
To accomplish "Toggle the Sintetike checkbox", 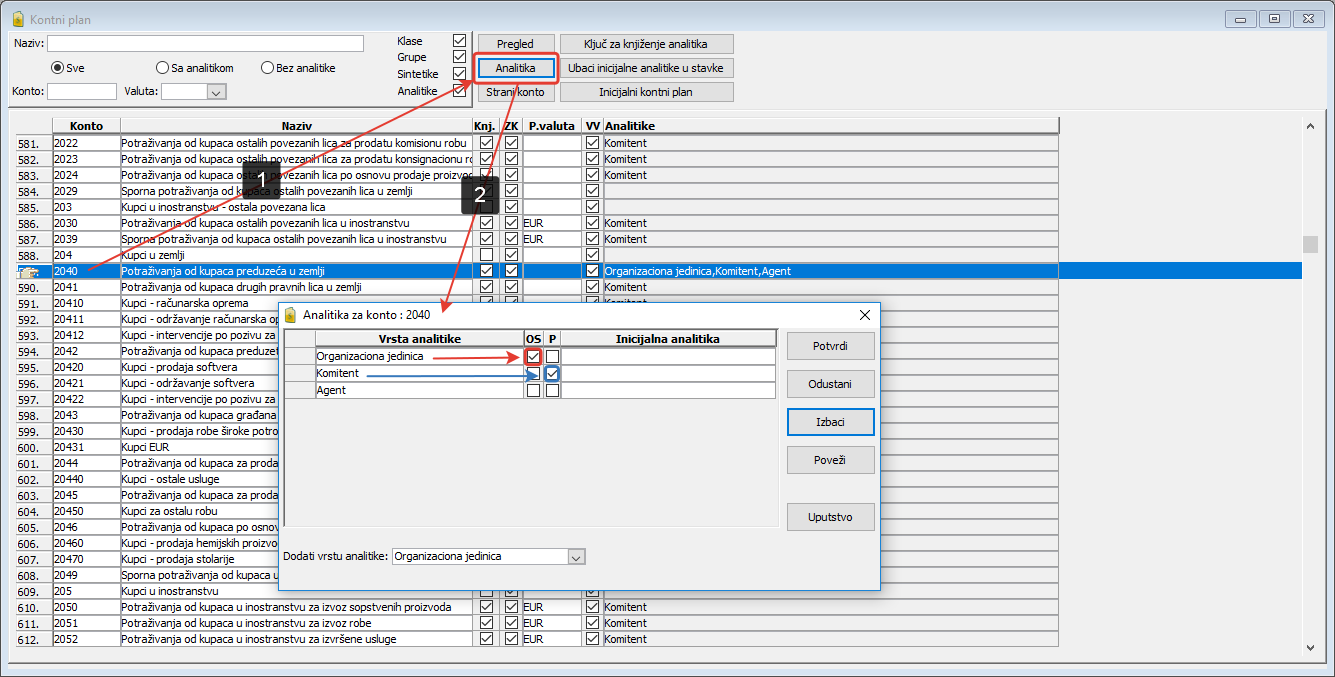I will coord(459,74).
